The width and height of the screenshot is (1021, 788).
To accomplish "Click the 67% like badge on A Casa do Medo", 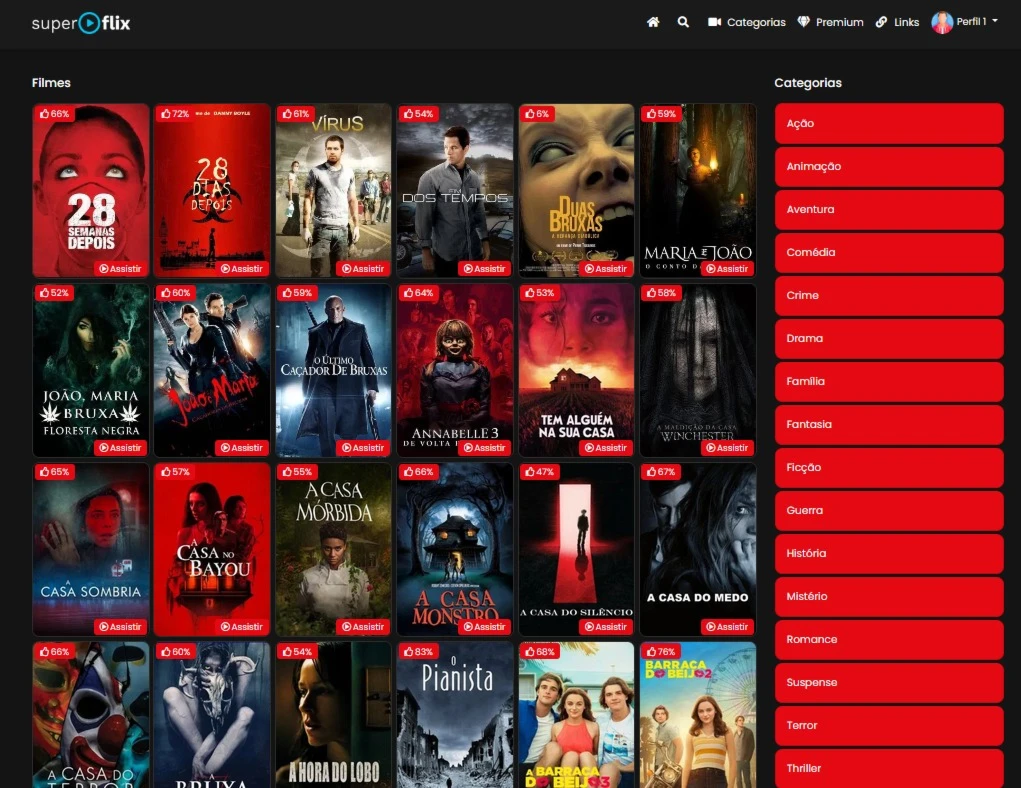I will pos(660,471).
